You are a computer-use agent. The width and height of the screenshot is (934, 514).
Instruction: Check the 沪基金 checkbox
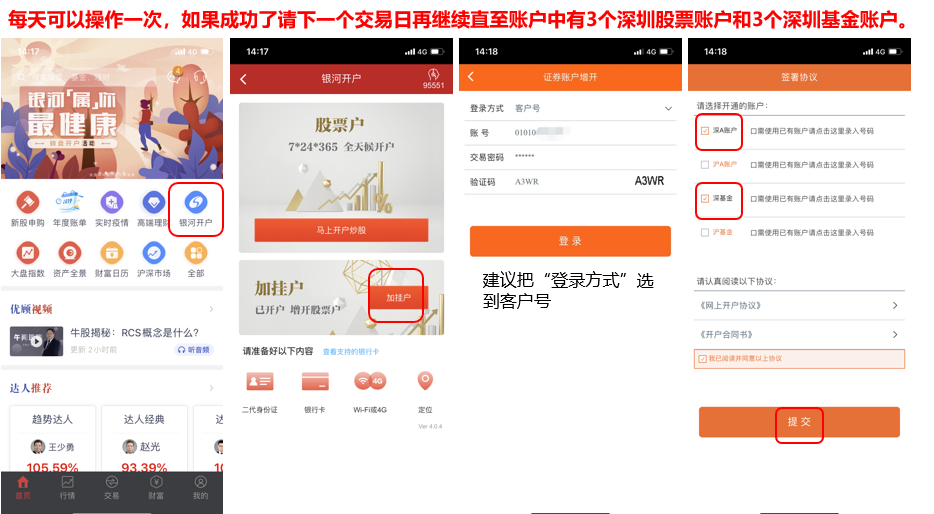coord(705,232)
